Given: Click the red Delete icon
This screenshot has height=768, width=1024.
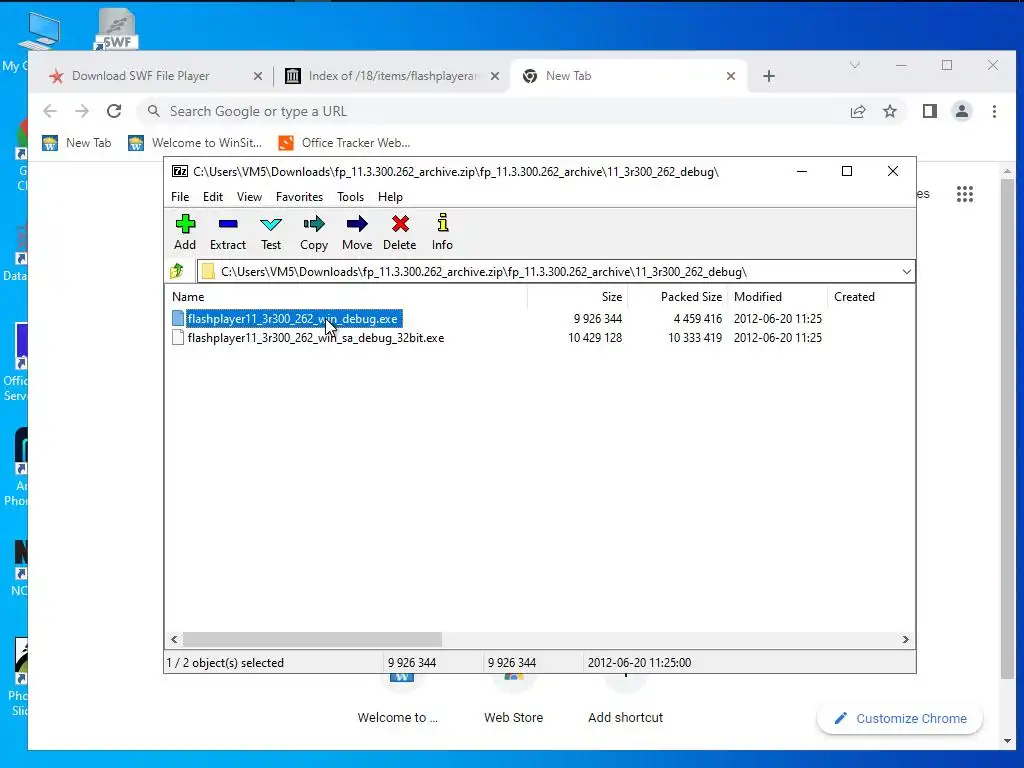Looking at the screenshot, I should click(400, 232).
